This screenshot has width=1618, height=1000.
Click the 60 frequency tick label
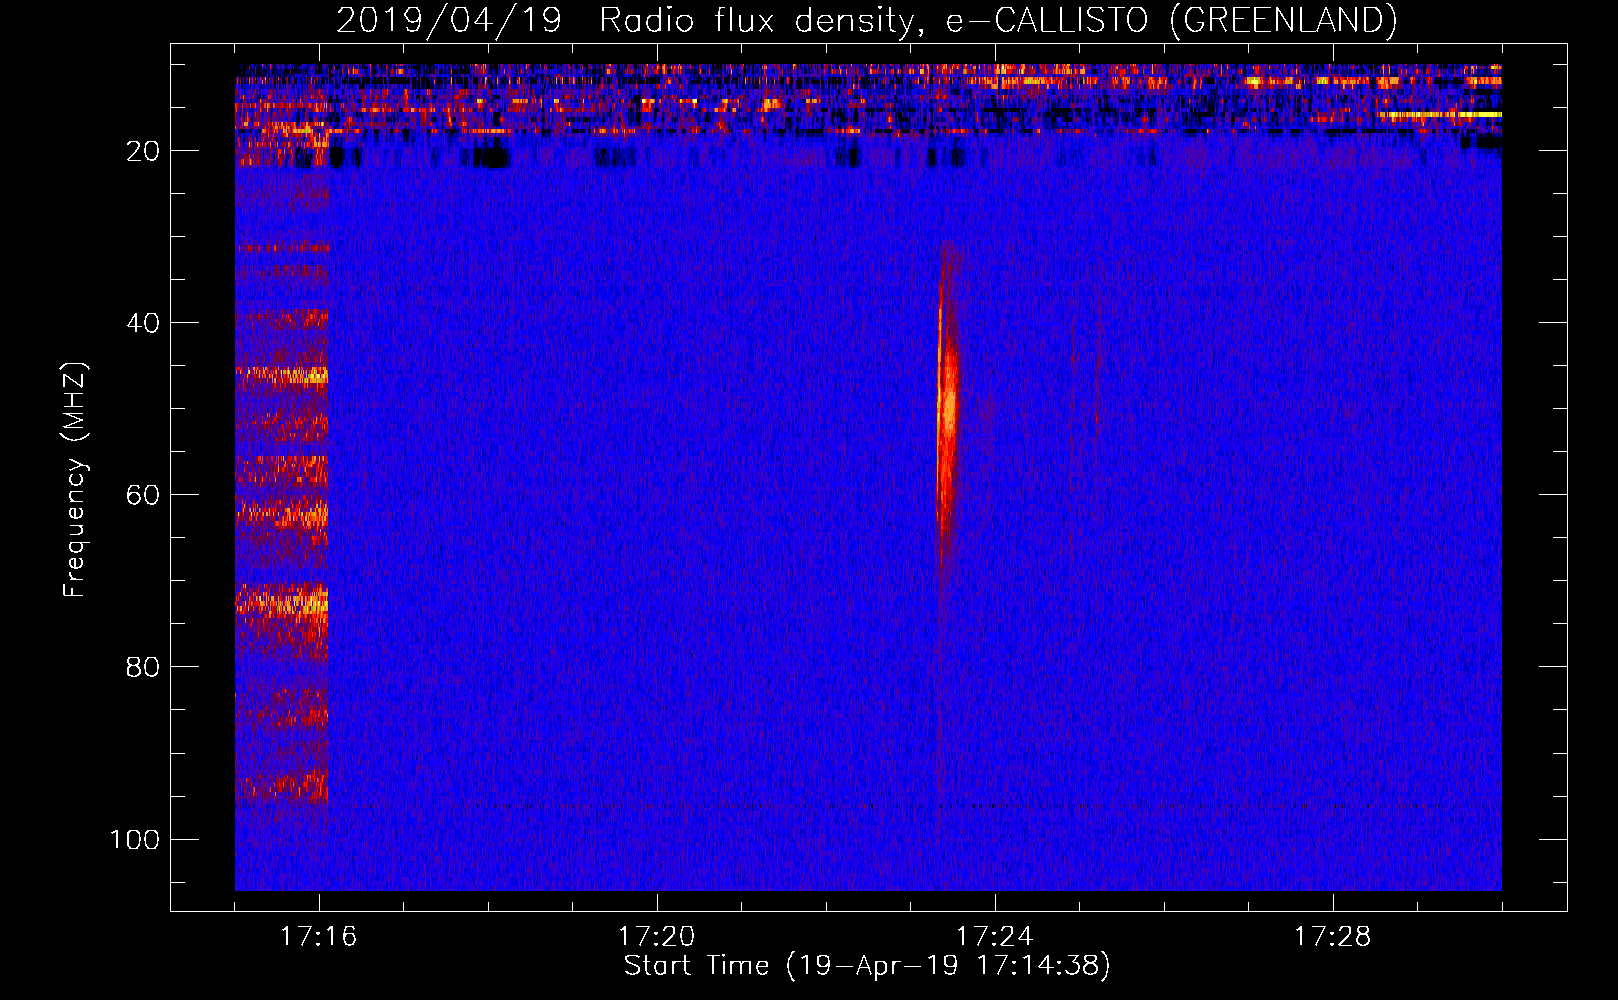tap(143, 496)
